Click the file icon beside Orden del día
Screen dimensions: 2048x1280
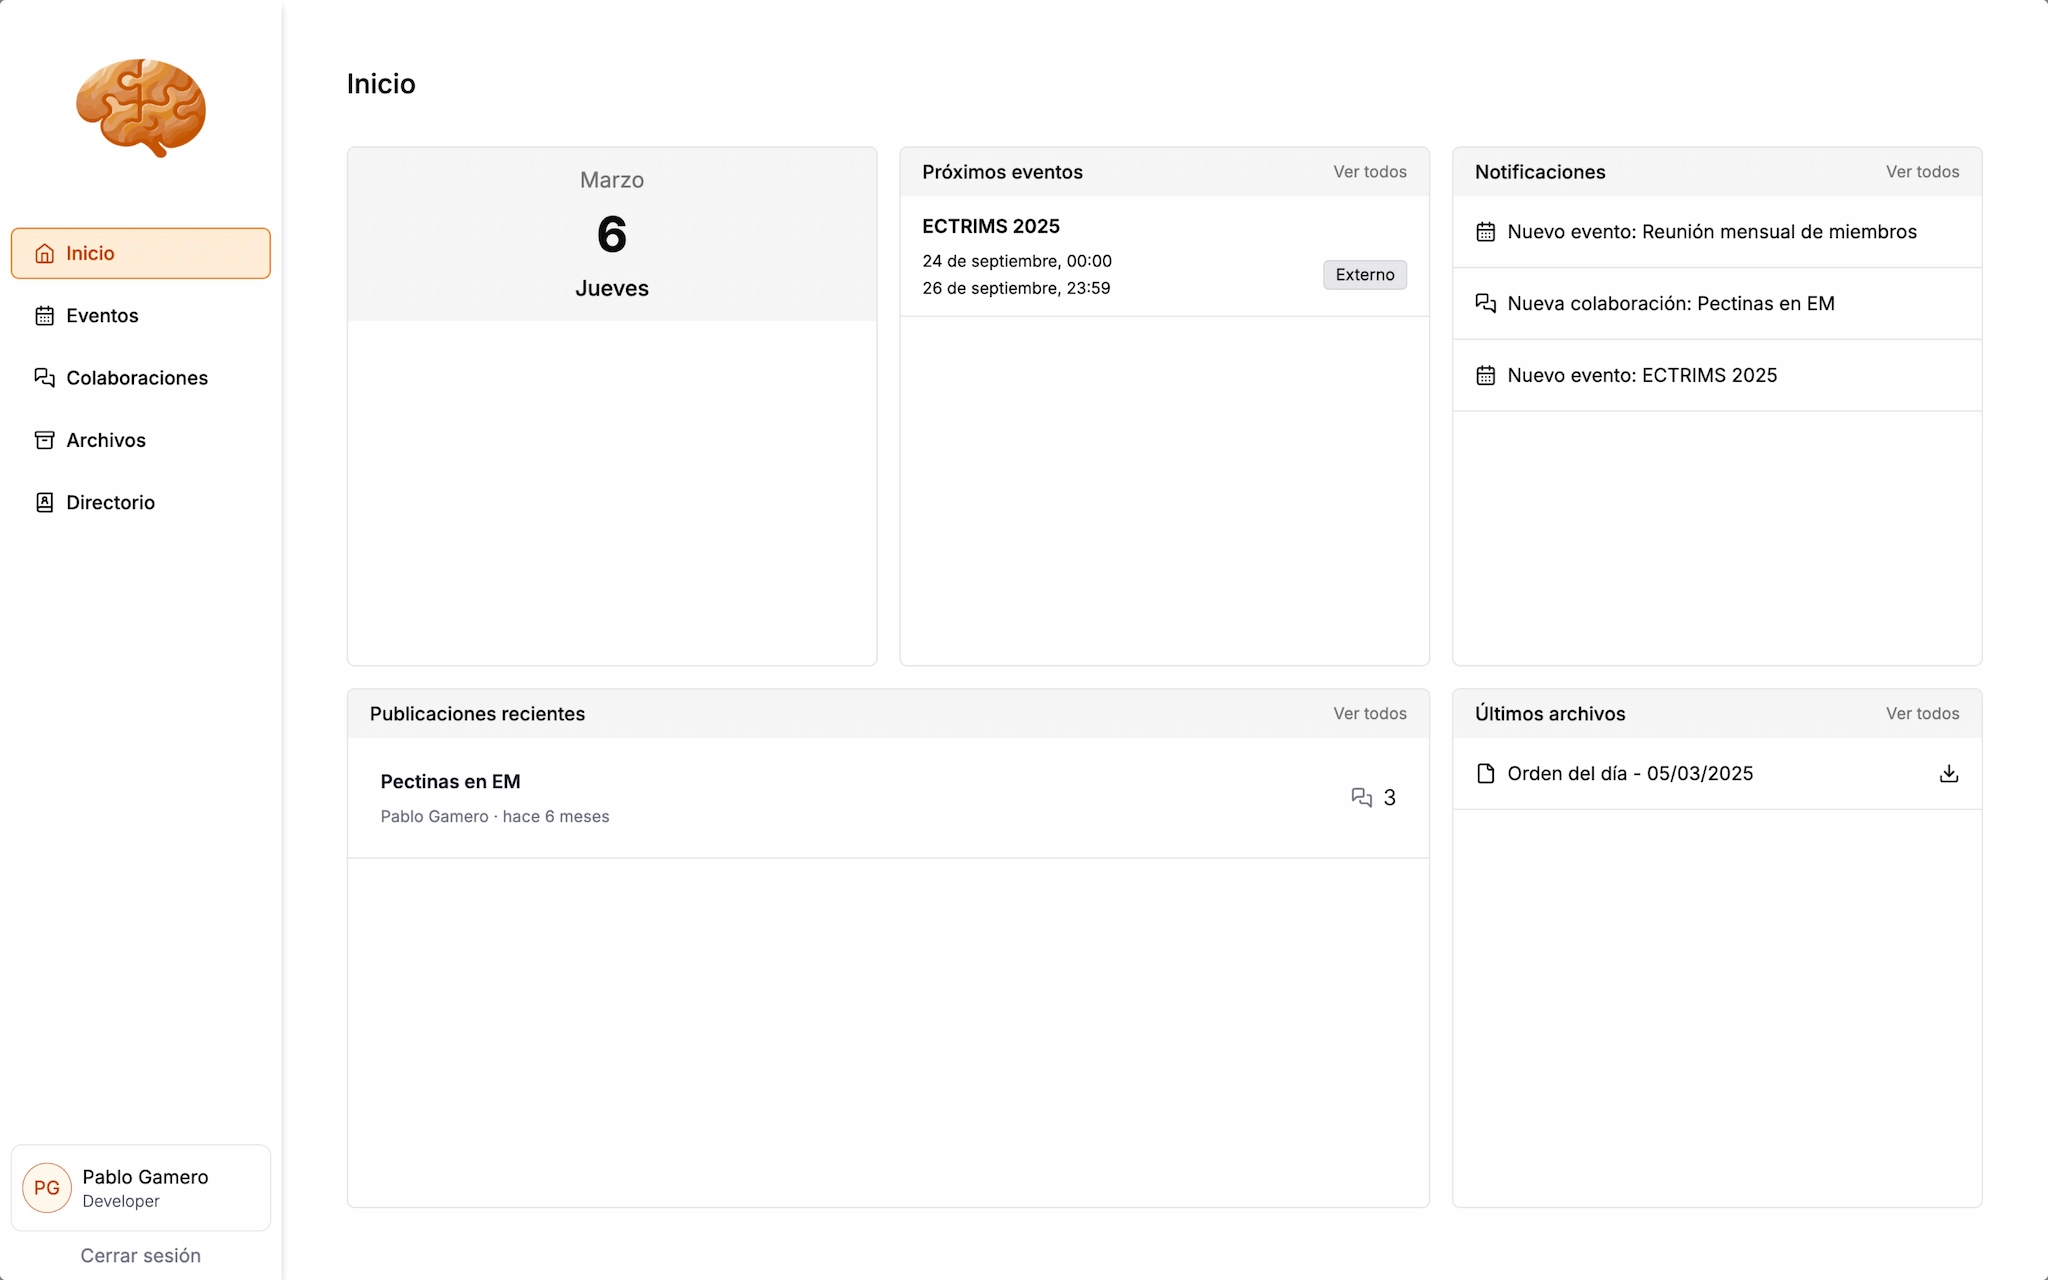click(x=1485, y=773)
